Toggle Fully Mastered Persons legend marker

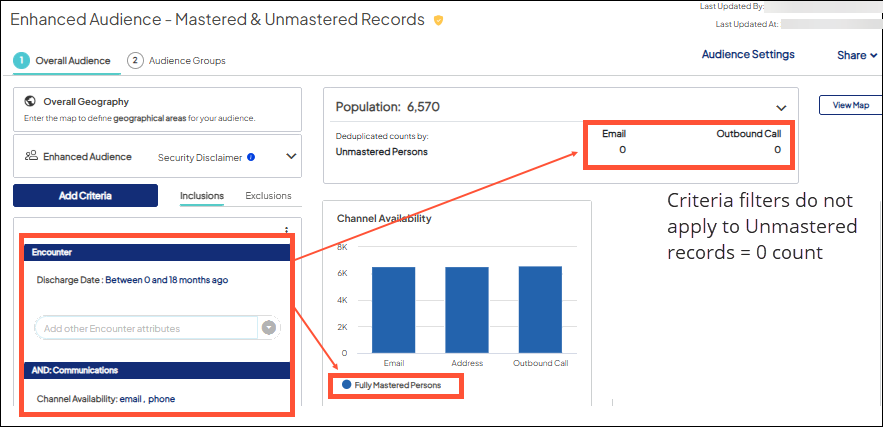pyautogui.click(x=347, y=384)
